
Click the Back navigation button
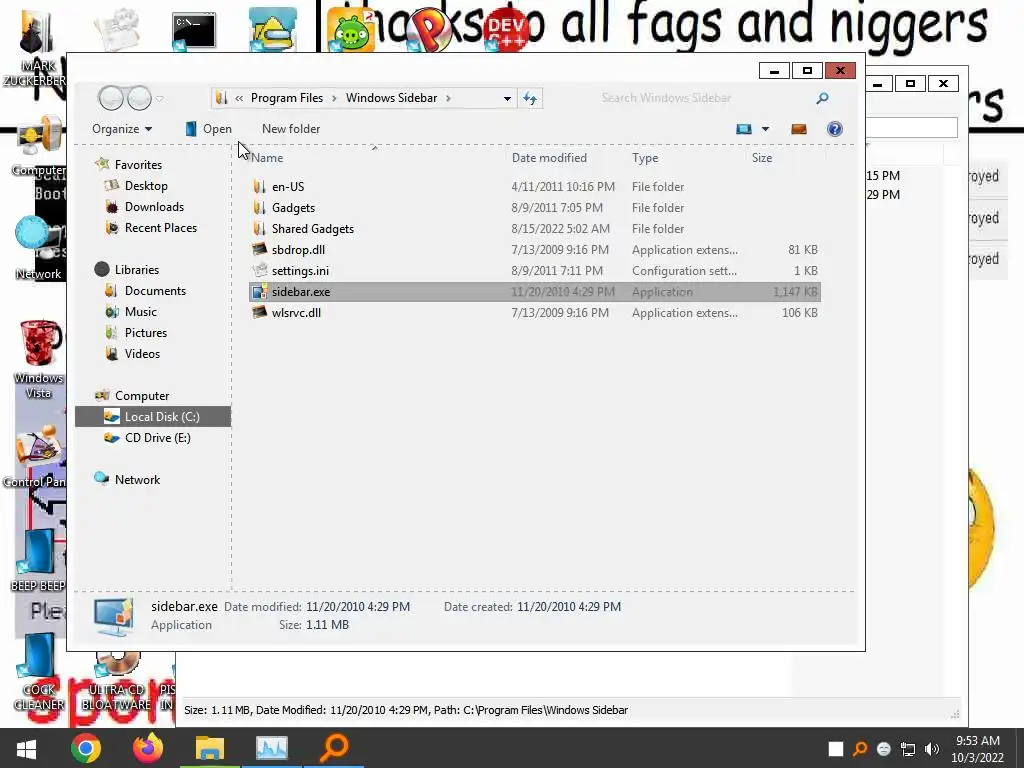(x=110, y=98)
